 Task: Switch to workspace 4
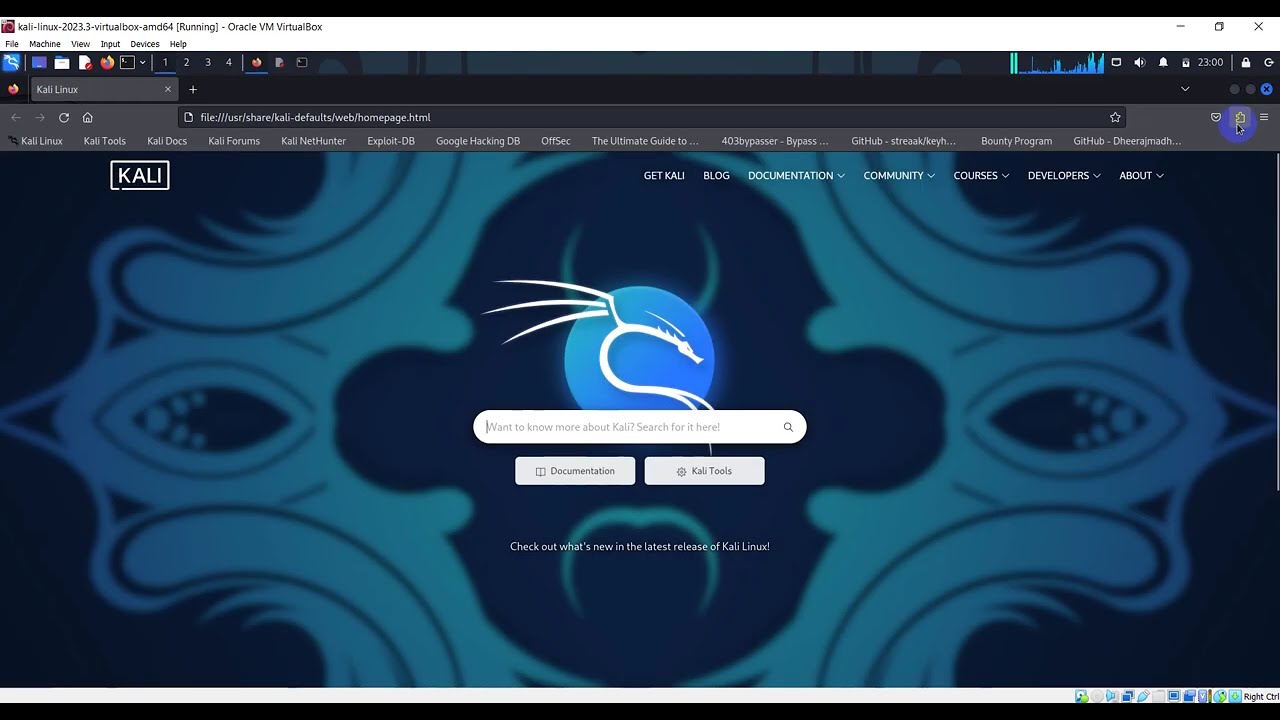(229, 62)
